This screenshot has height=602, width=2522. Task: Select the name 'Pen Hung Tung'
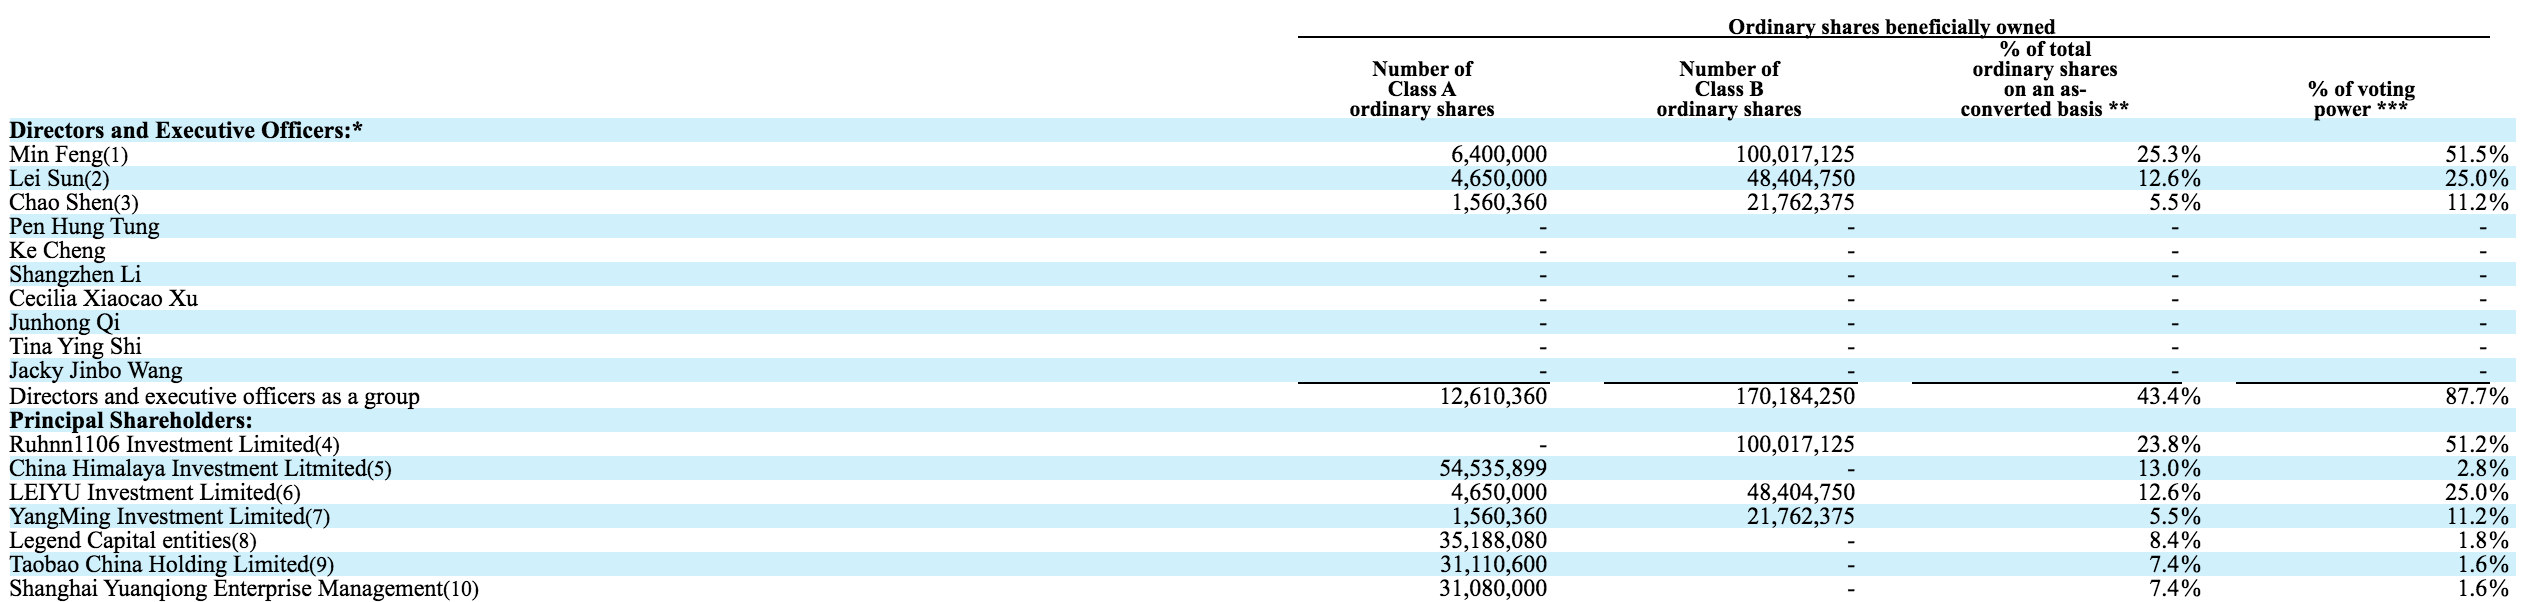(x=84, y=227)
